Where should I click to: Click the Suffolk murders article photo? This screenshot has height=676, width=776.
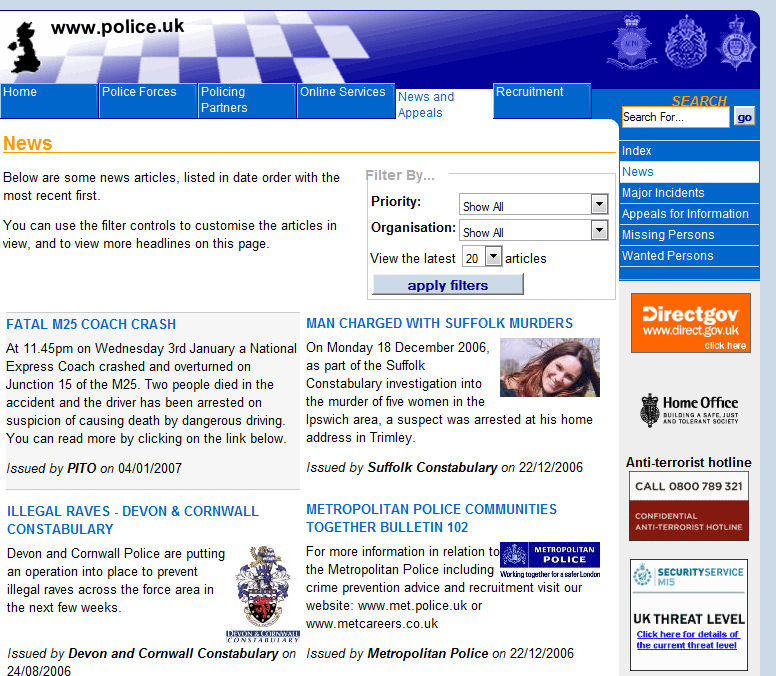549,367
